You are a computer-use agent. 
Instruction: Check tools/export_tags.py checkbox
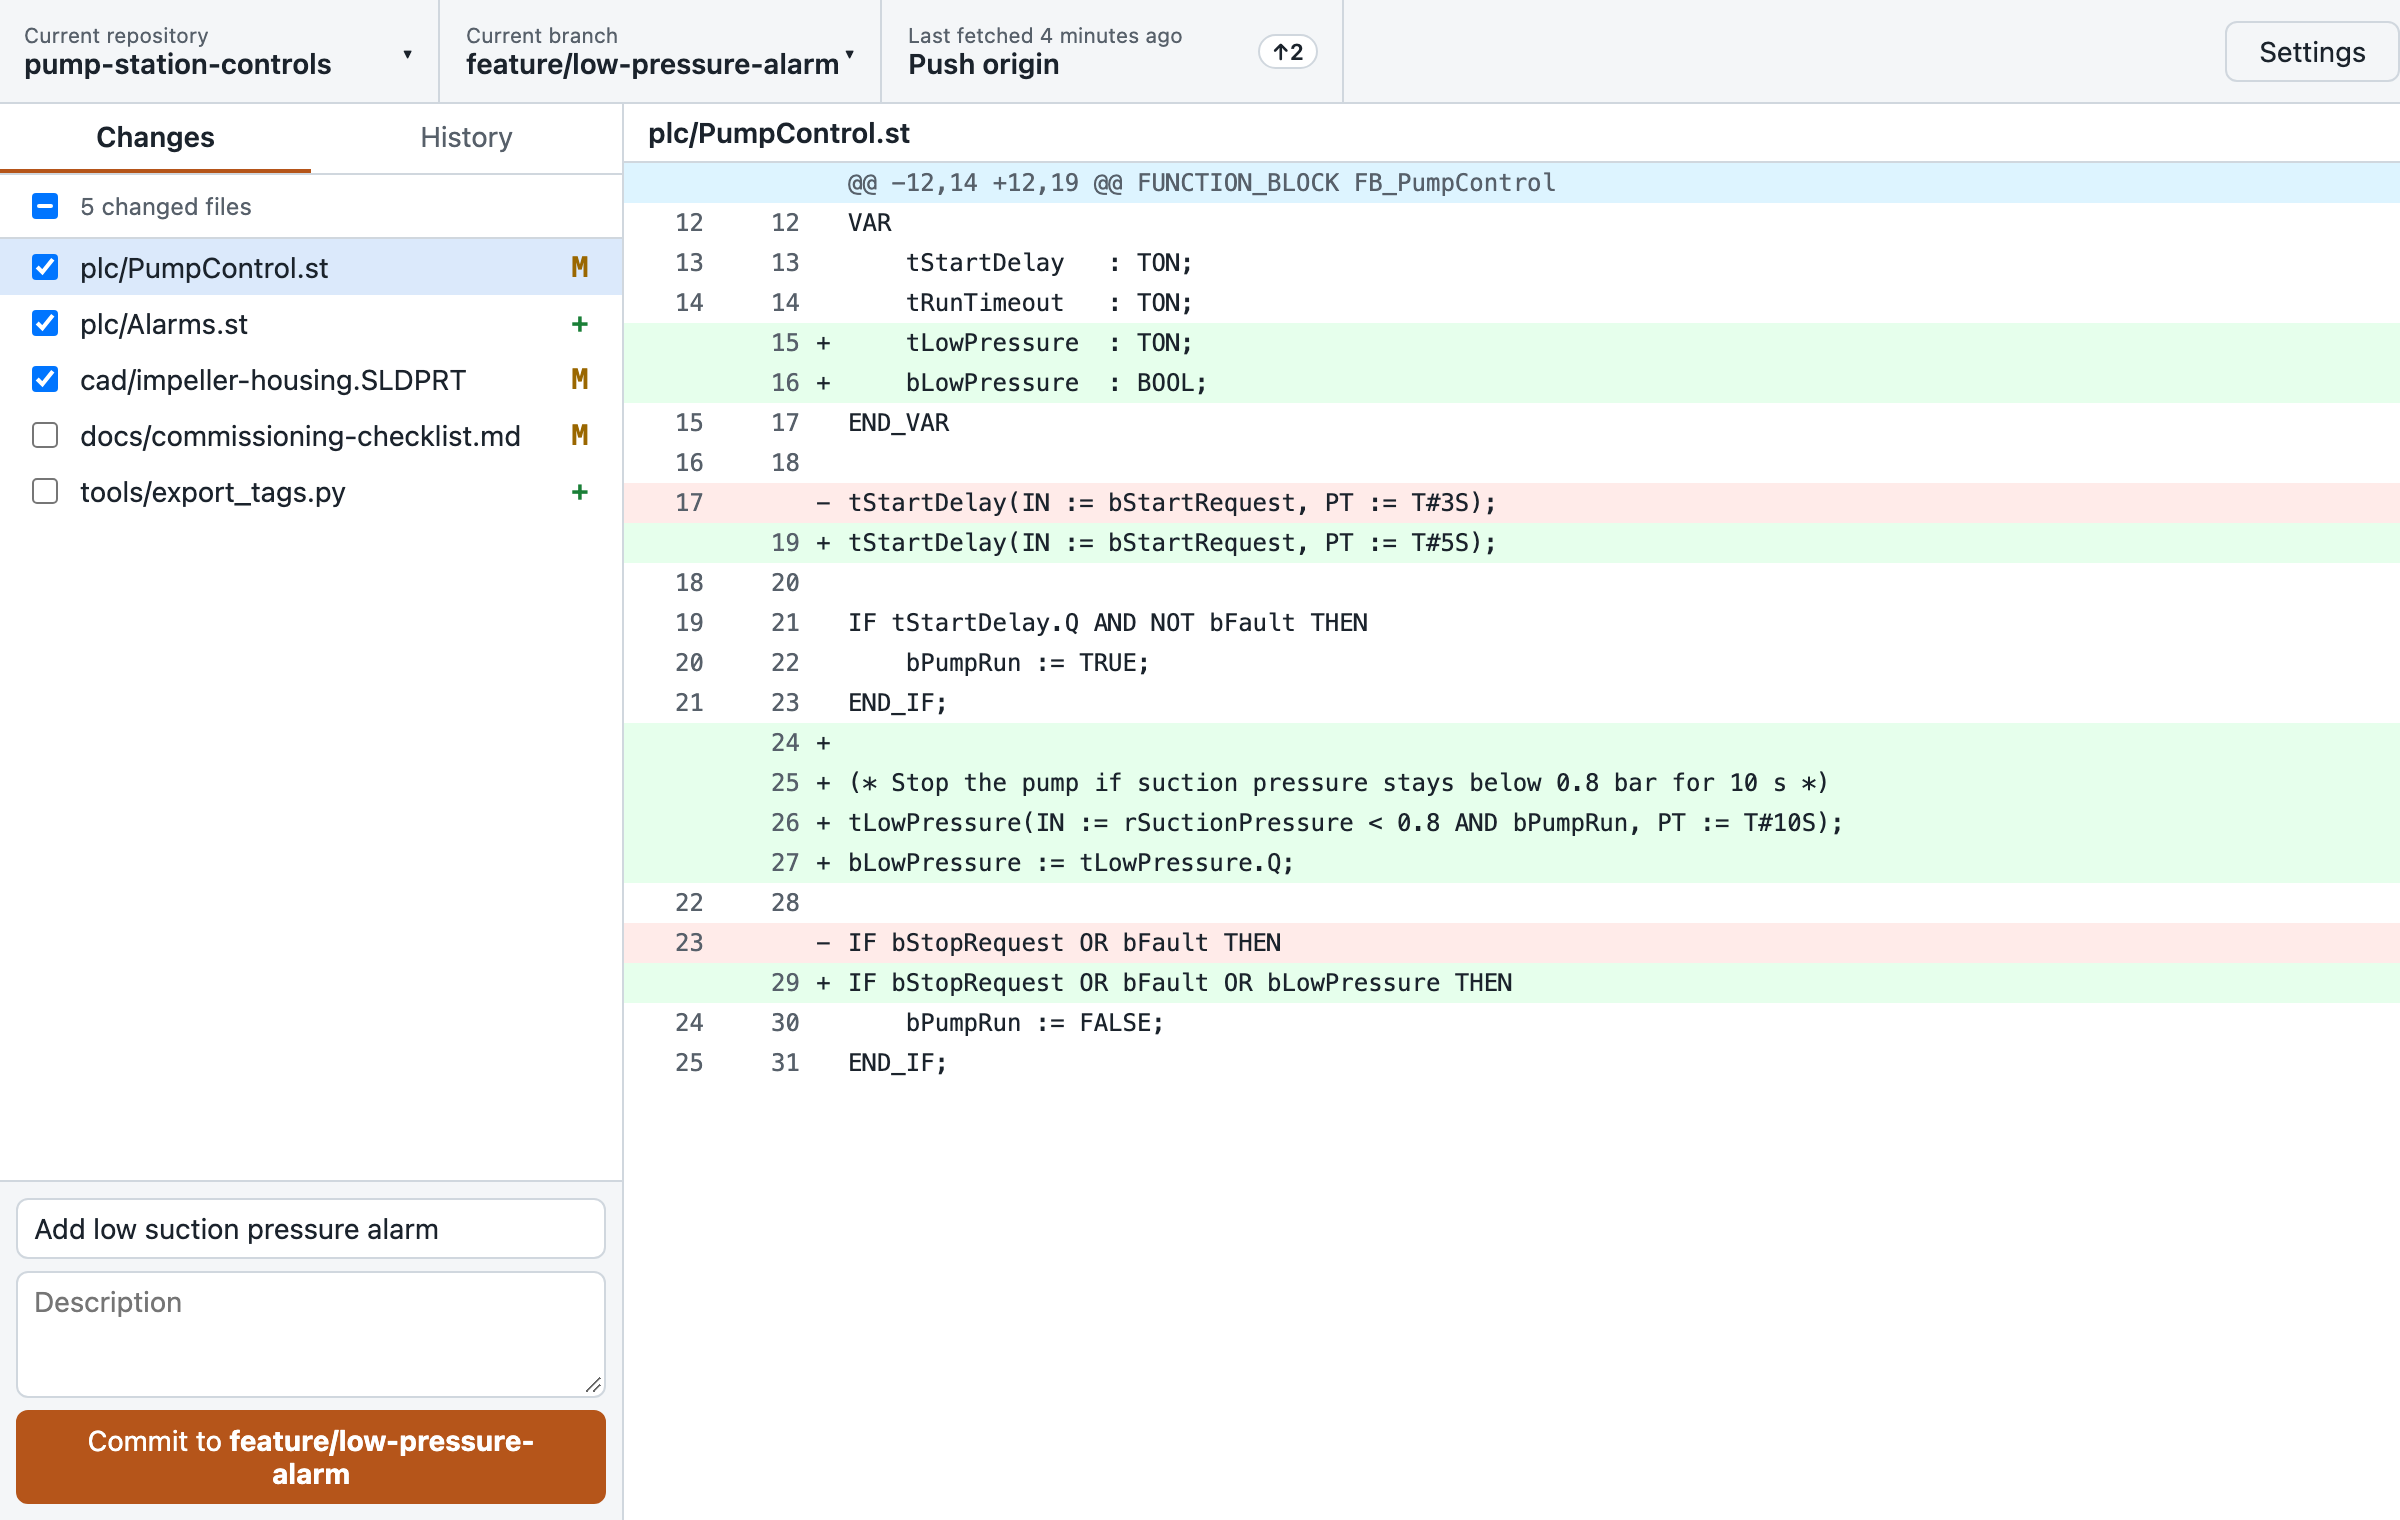pyautogui.click(x=45, y=491)
